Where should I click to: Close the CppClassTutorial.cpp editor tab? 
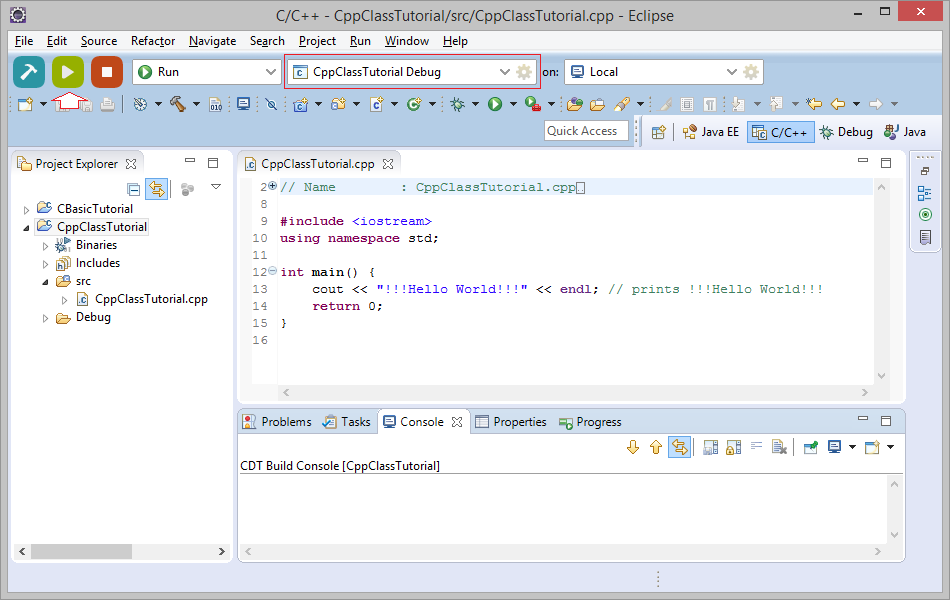coord(388,164)
